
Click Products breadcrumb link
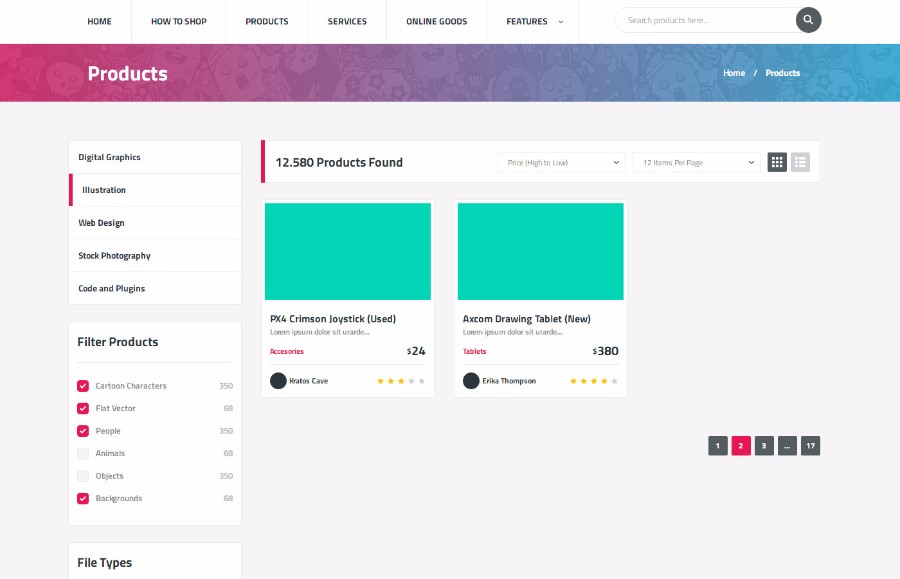point(783,73)
